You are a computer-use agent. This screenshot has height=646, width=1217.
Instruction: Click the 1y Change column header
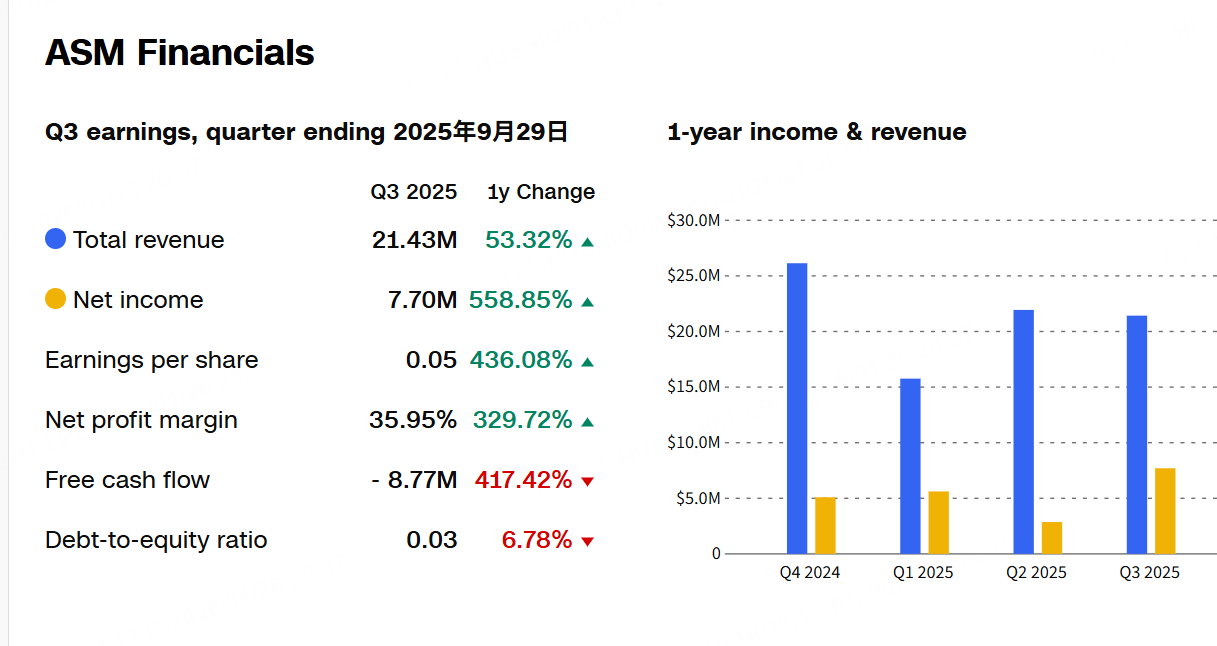click(x=541, y=192)
